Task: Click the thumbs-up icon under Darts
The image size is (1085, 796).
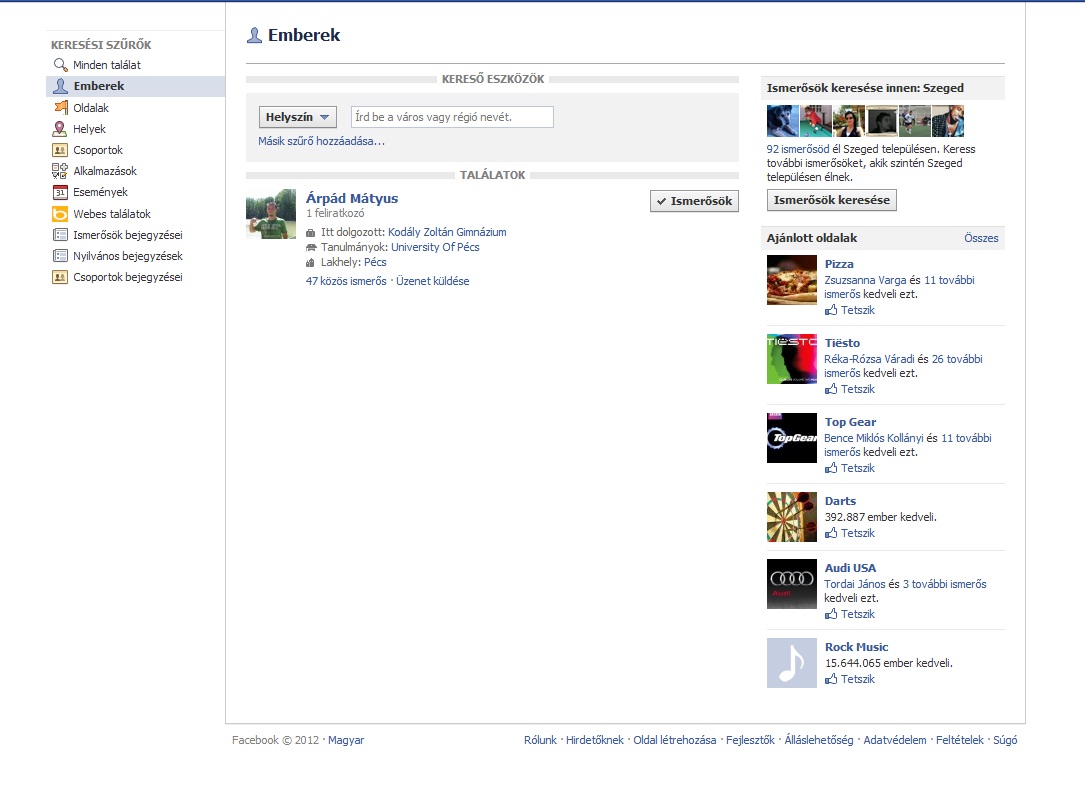Action: click(831, 533)
